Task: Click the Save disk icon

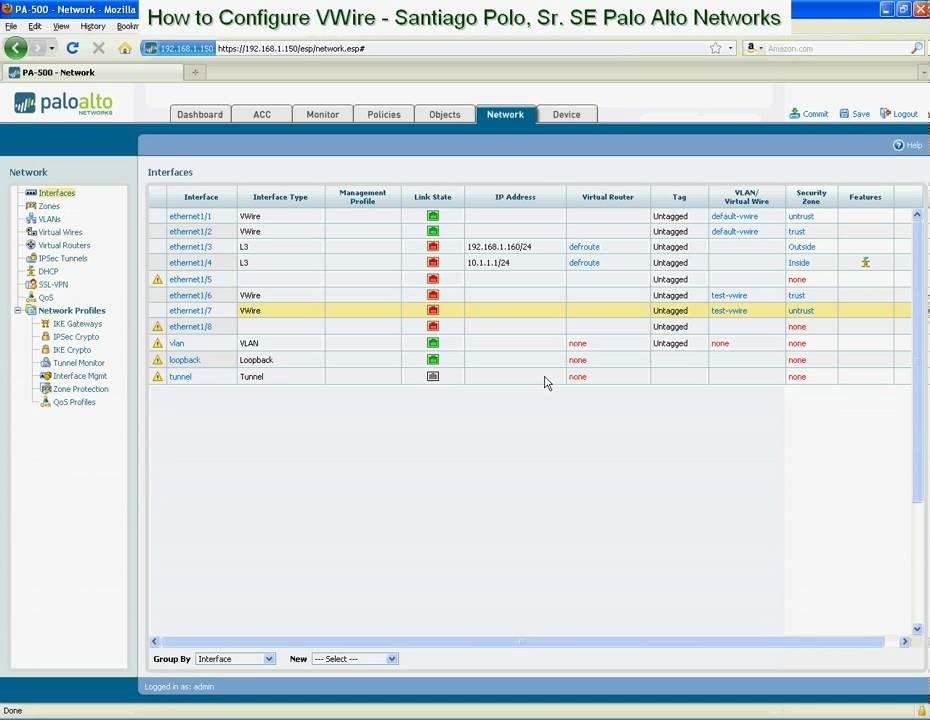Action: point(844,113)
